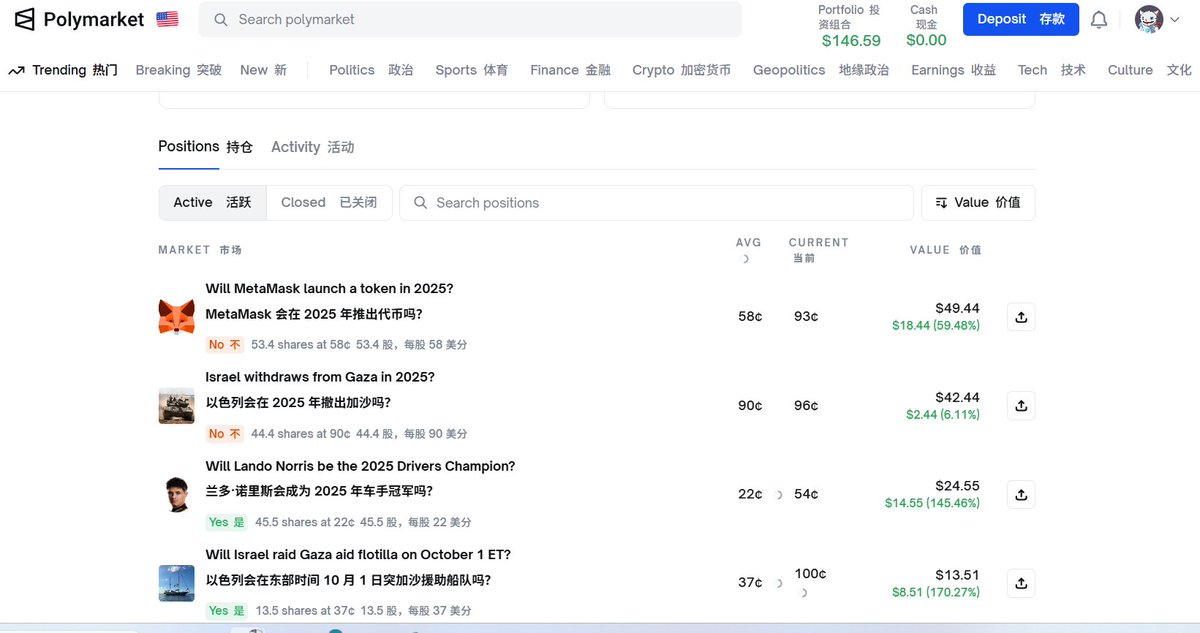Click the No badge on MetaMask row
Viewport: 1200px width, 633px height.
(x=225, y=344)
